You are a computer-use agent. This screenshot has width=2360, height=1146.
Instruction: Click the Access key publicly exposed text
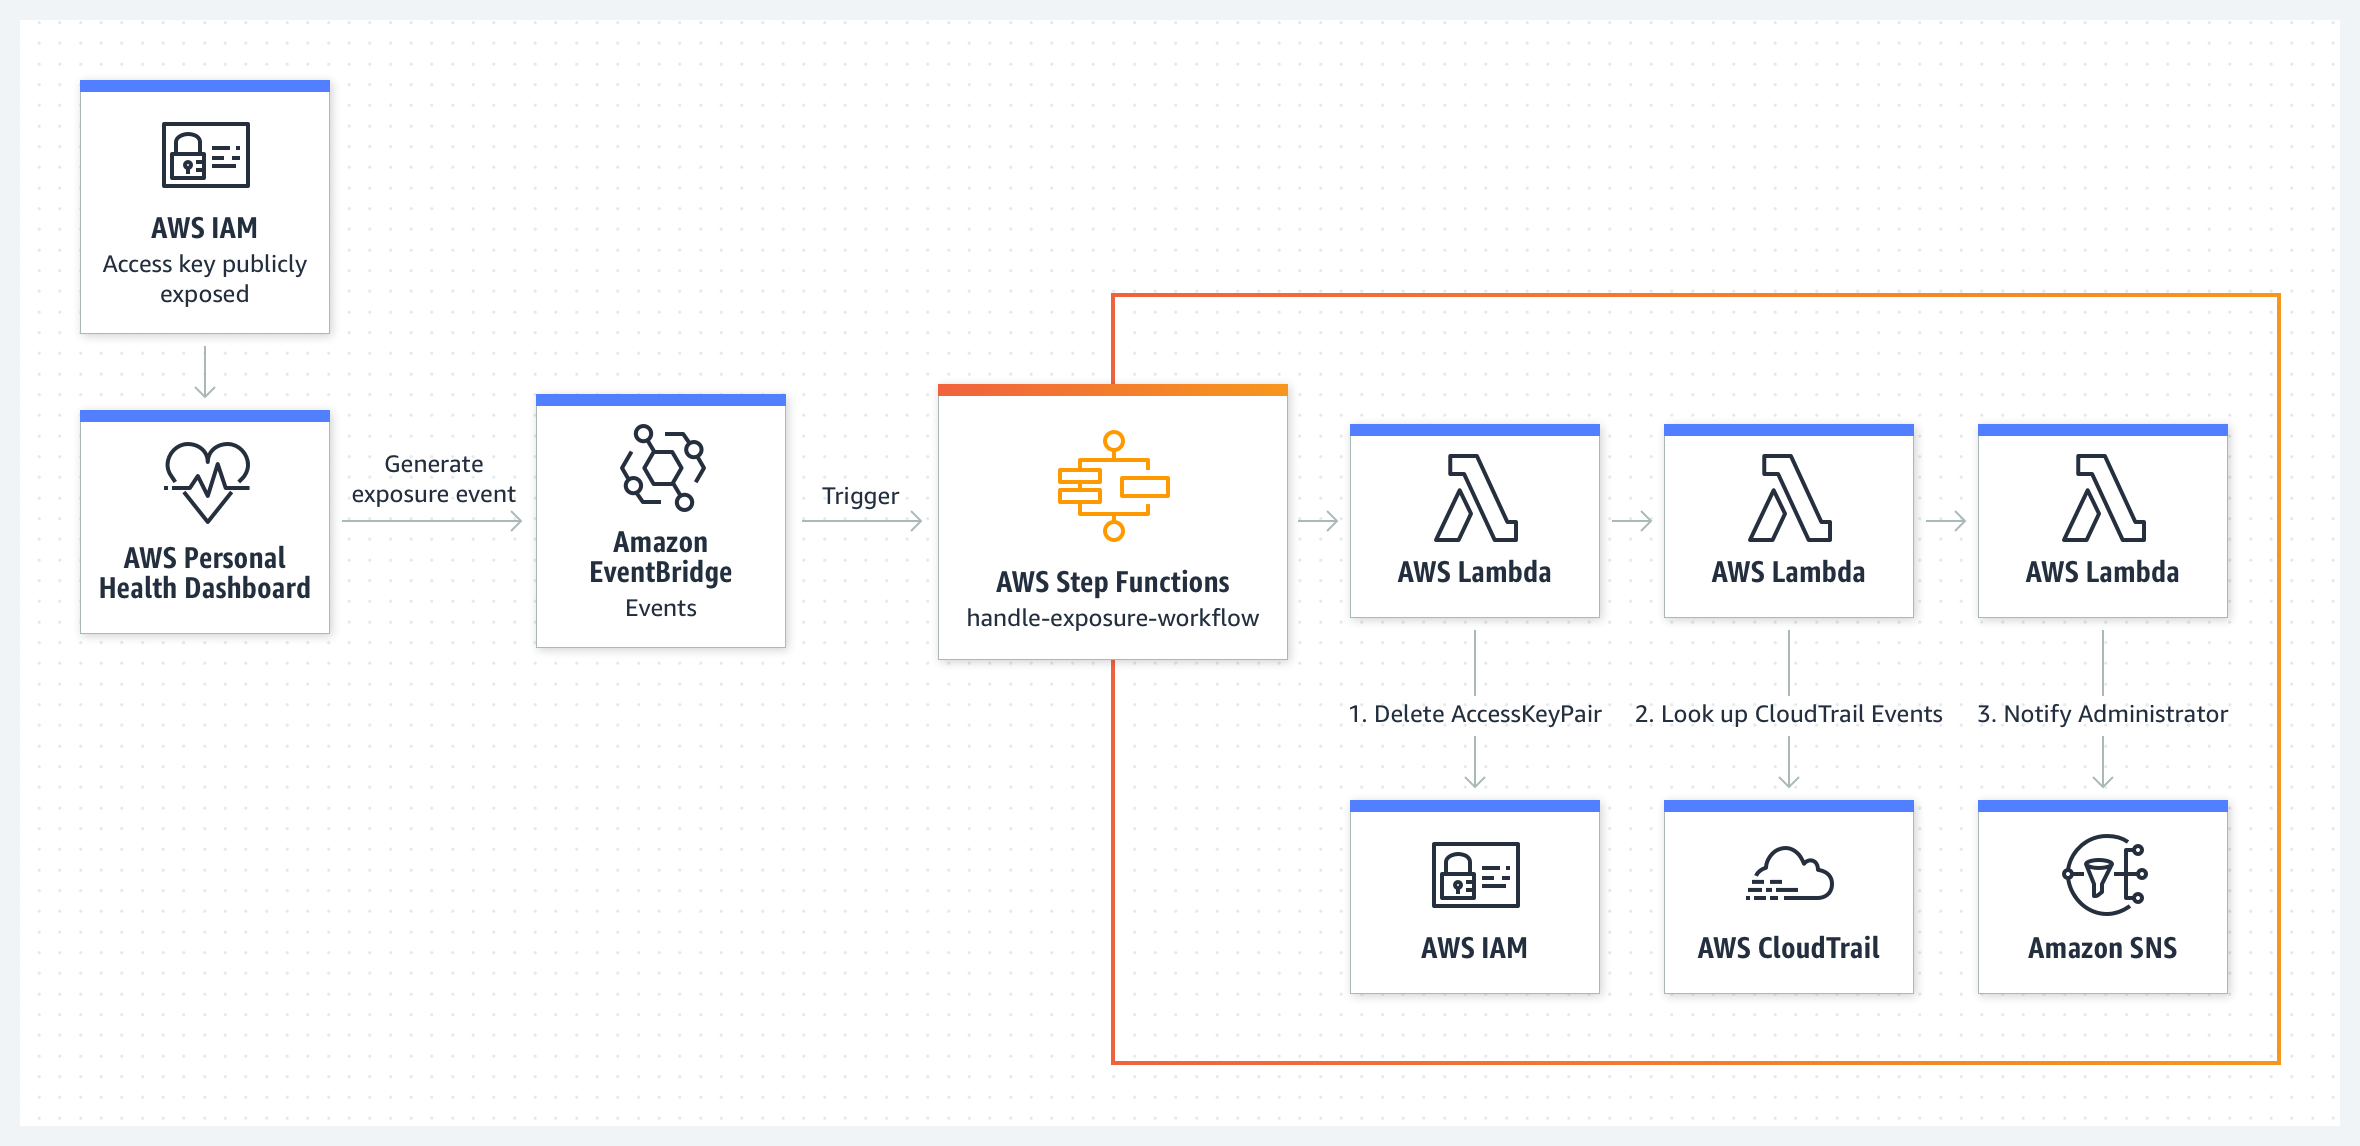[x=204, y=279]
